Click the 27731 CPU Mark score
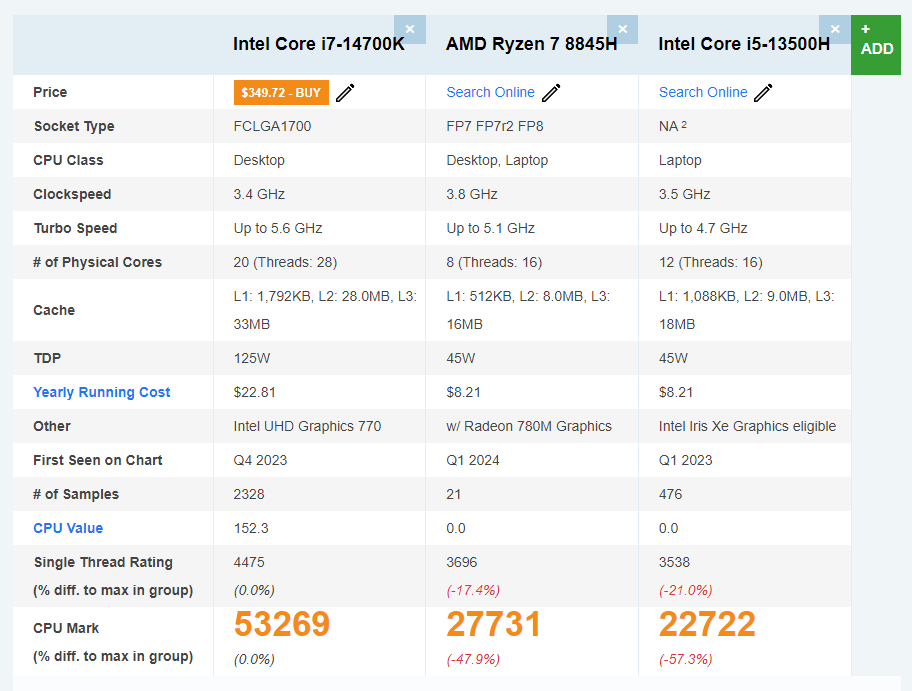 click(494, 624)
